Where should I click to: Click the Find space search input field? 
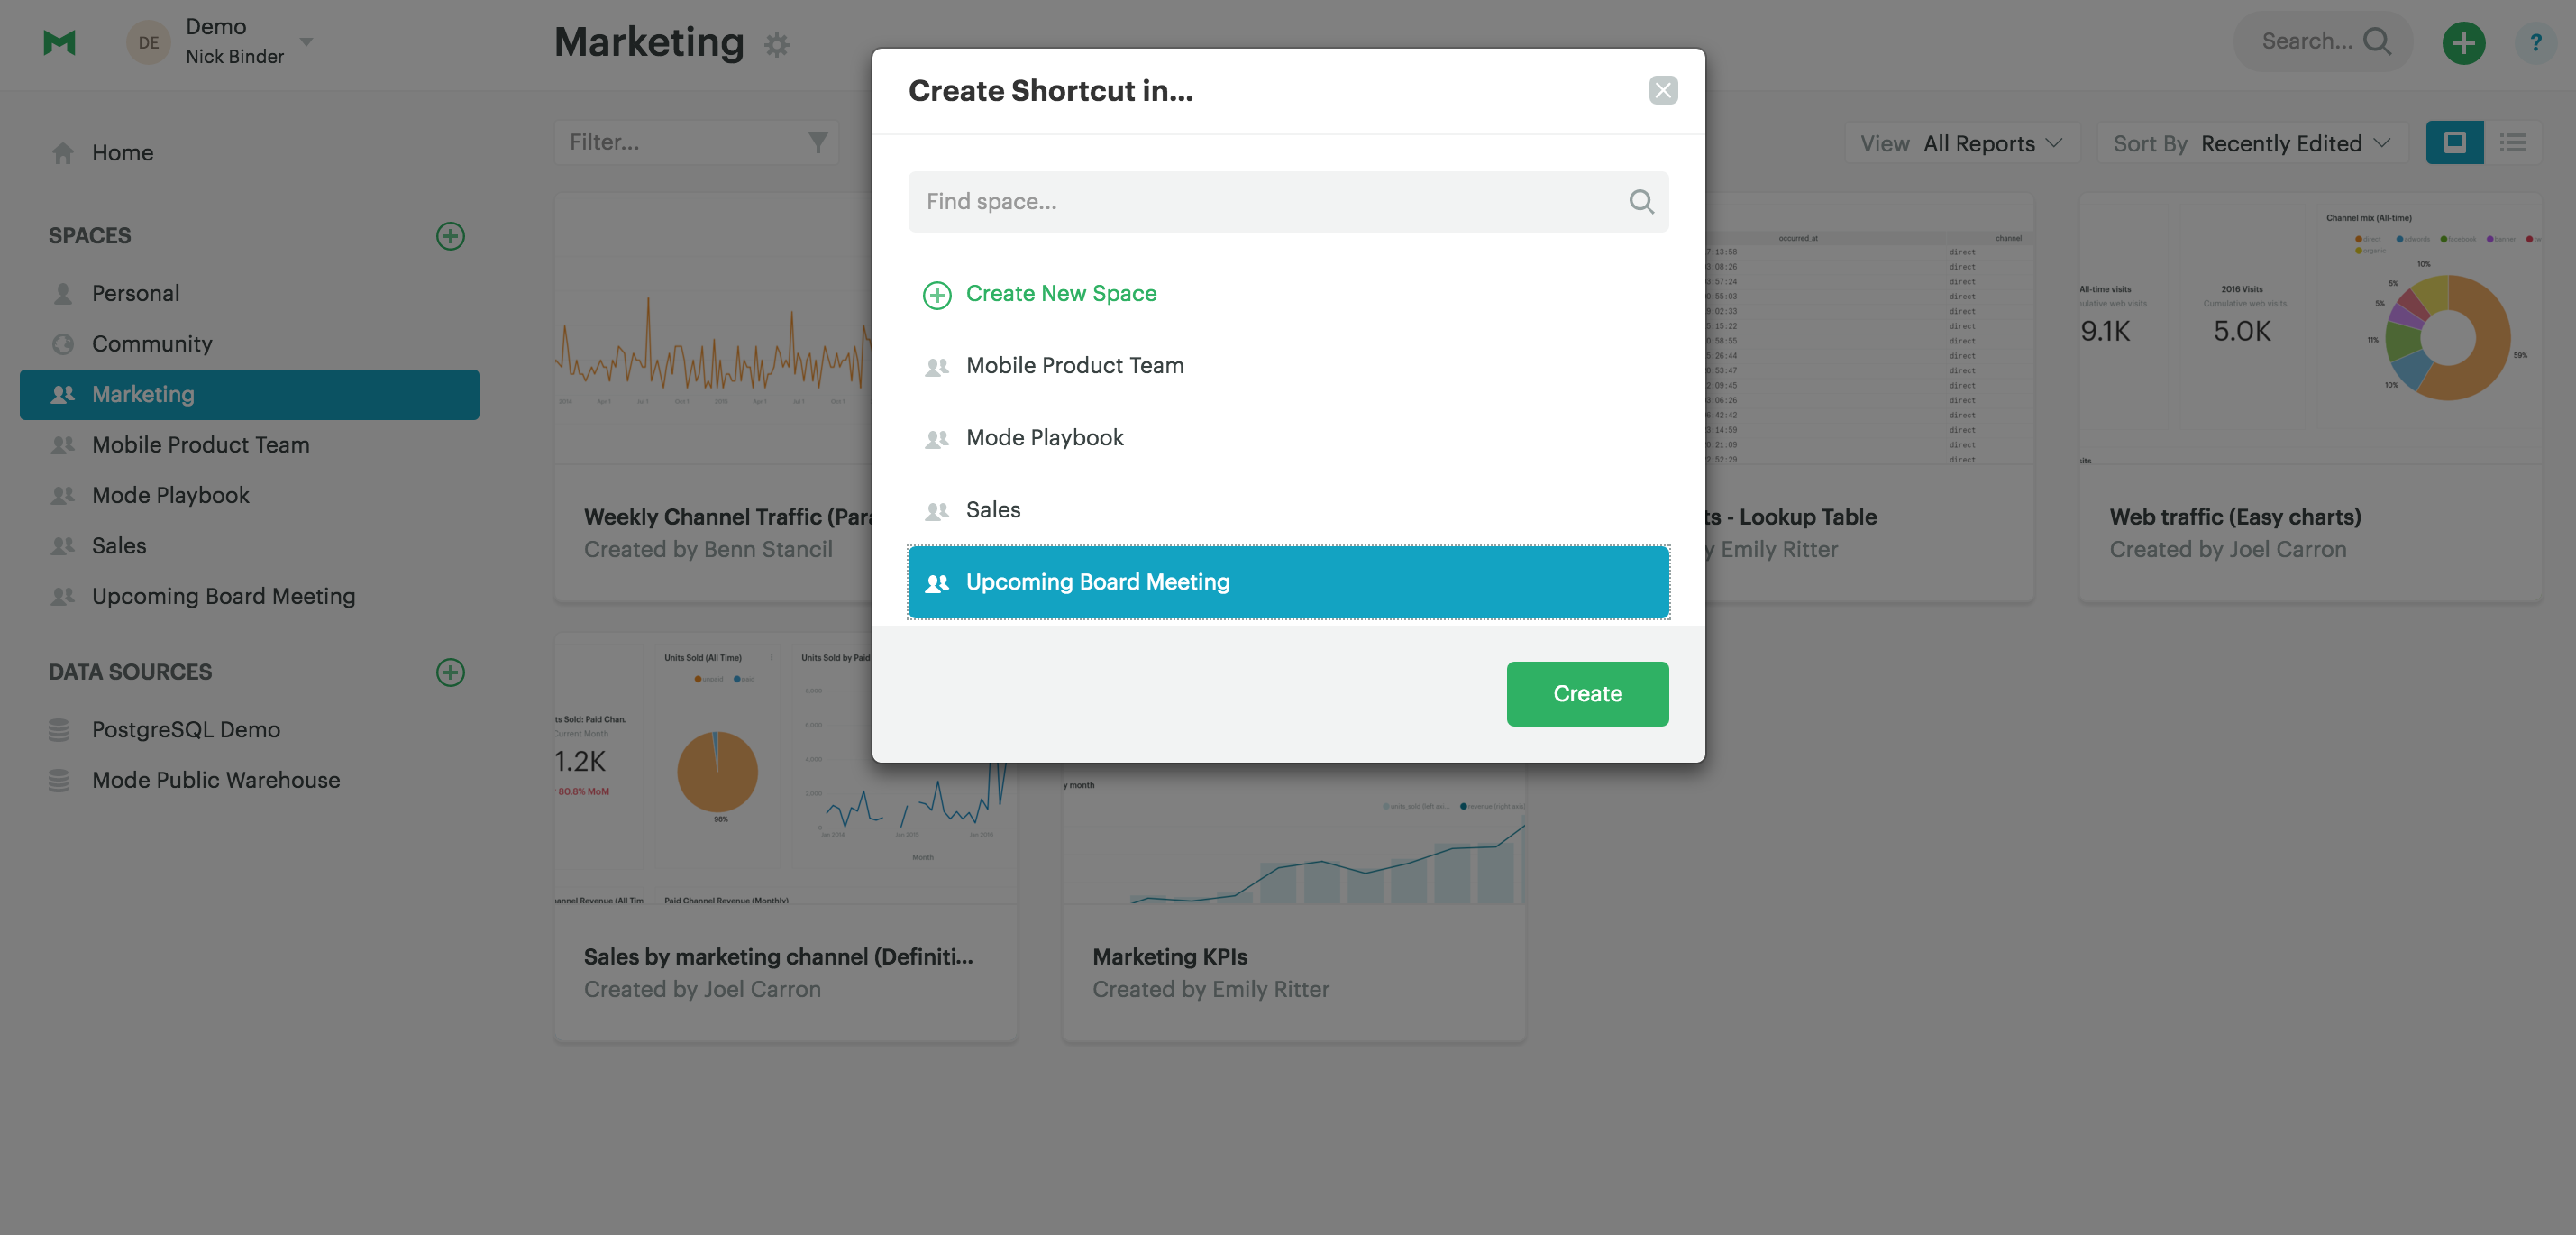1288,202
